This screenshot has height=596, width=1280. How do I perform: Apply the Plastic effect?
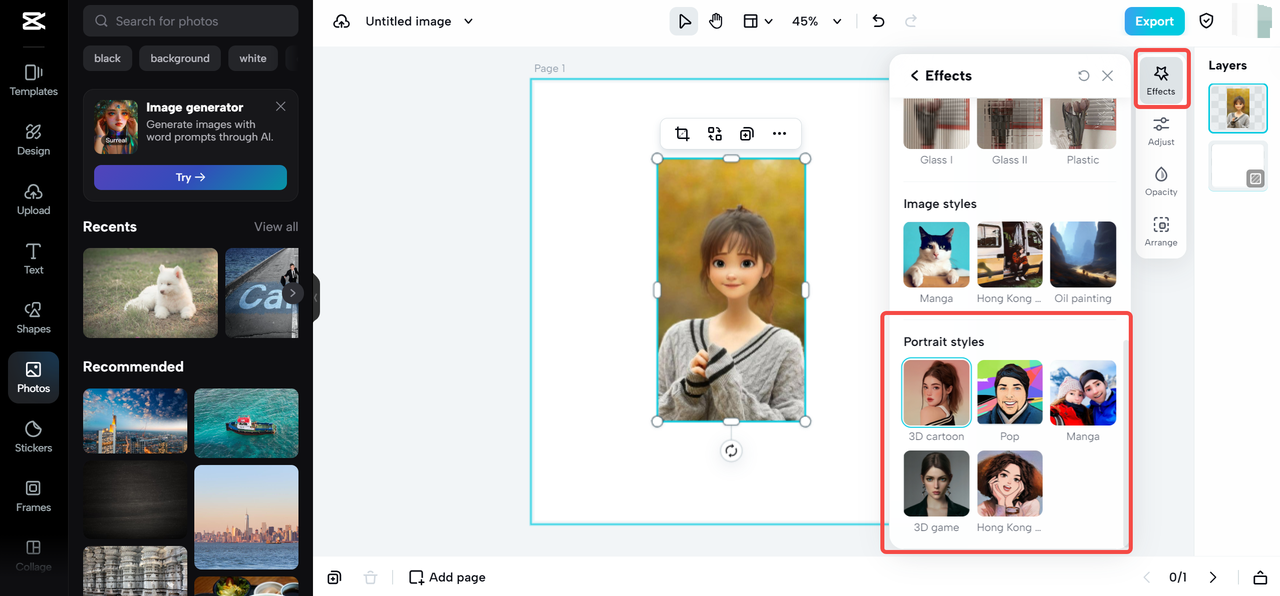(x=1083, y=124)
